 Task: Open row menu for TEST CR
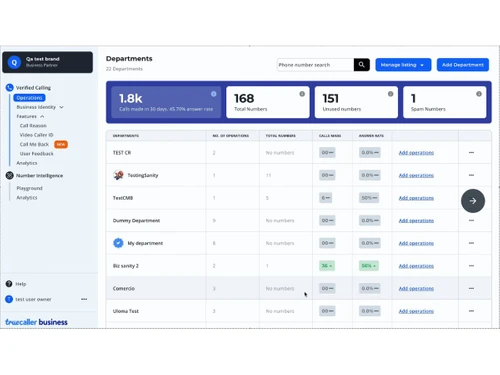(471, 152)
